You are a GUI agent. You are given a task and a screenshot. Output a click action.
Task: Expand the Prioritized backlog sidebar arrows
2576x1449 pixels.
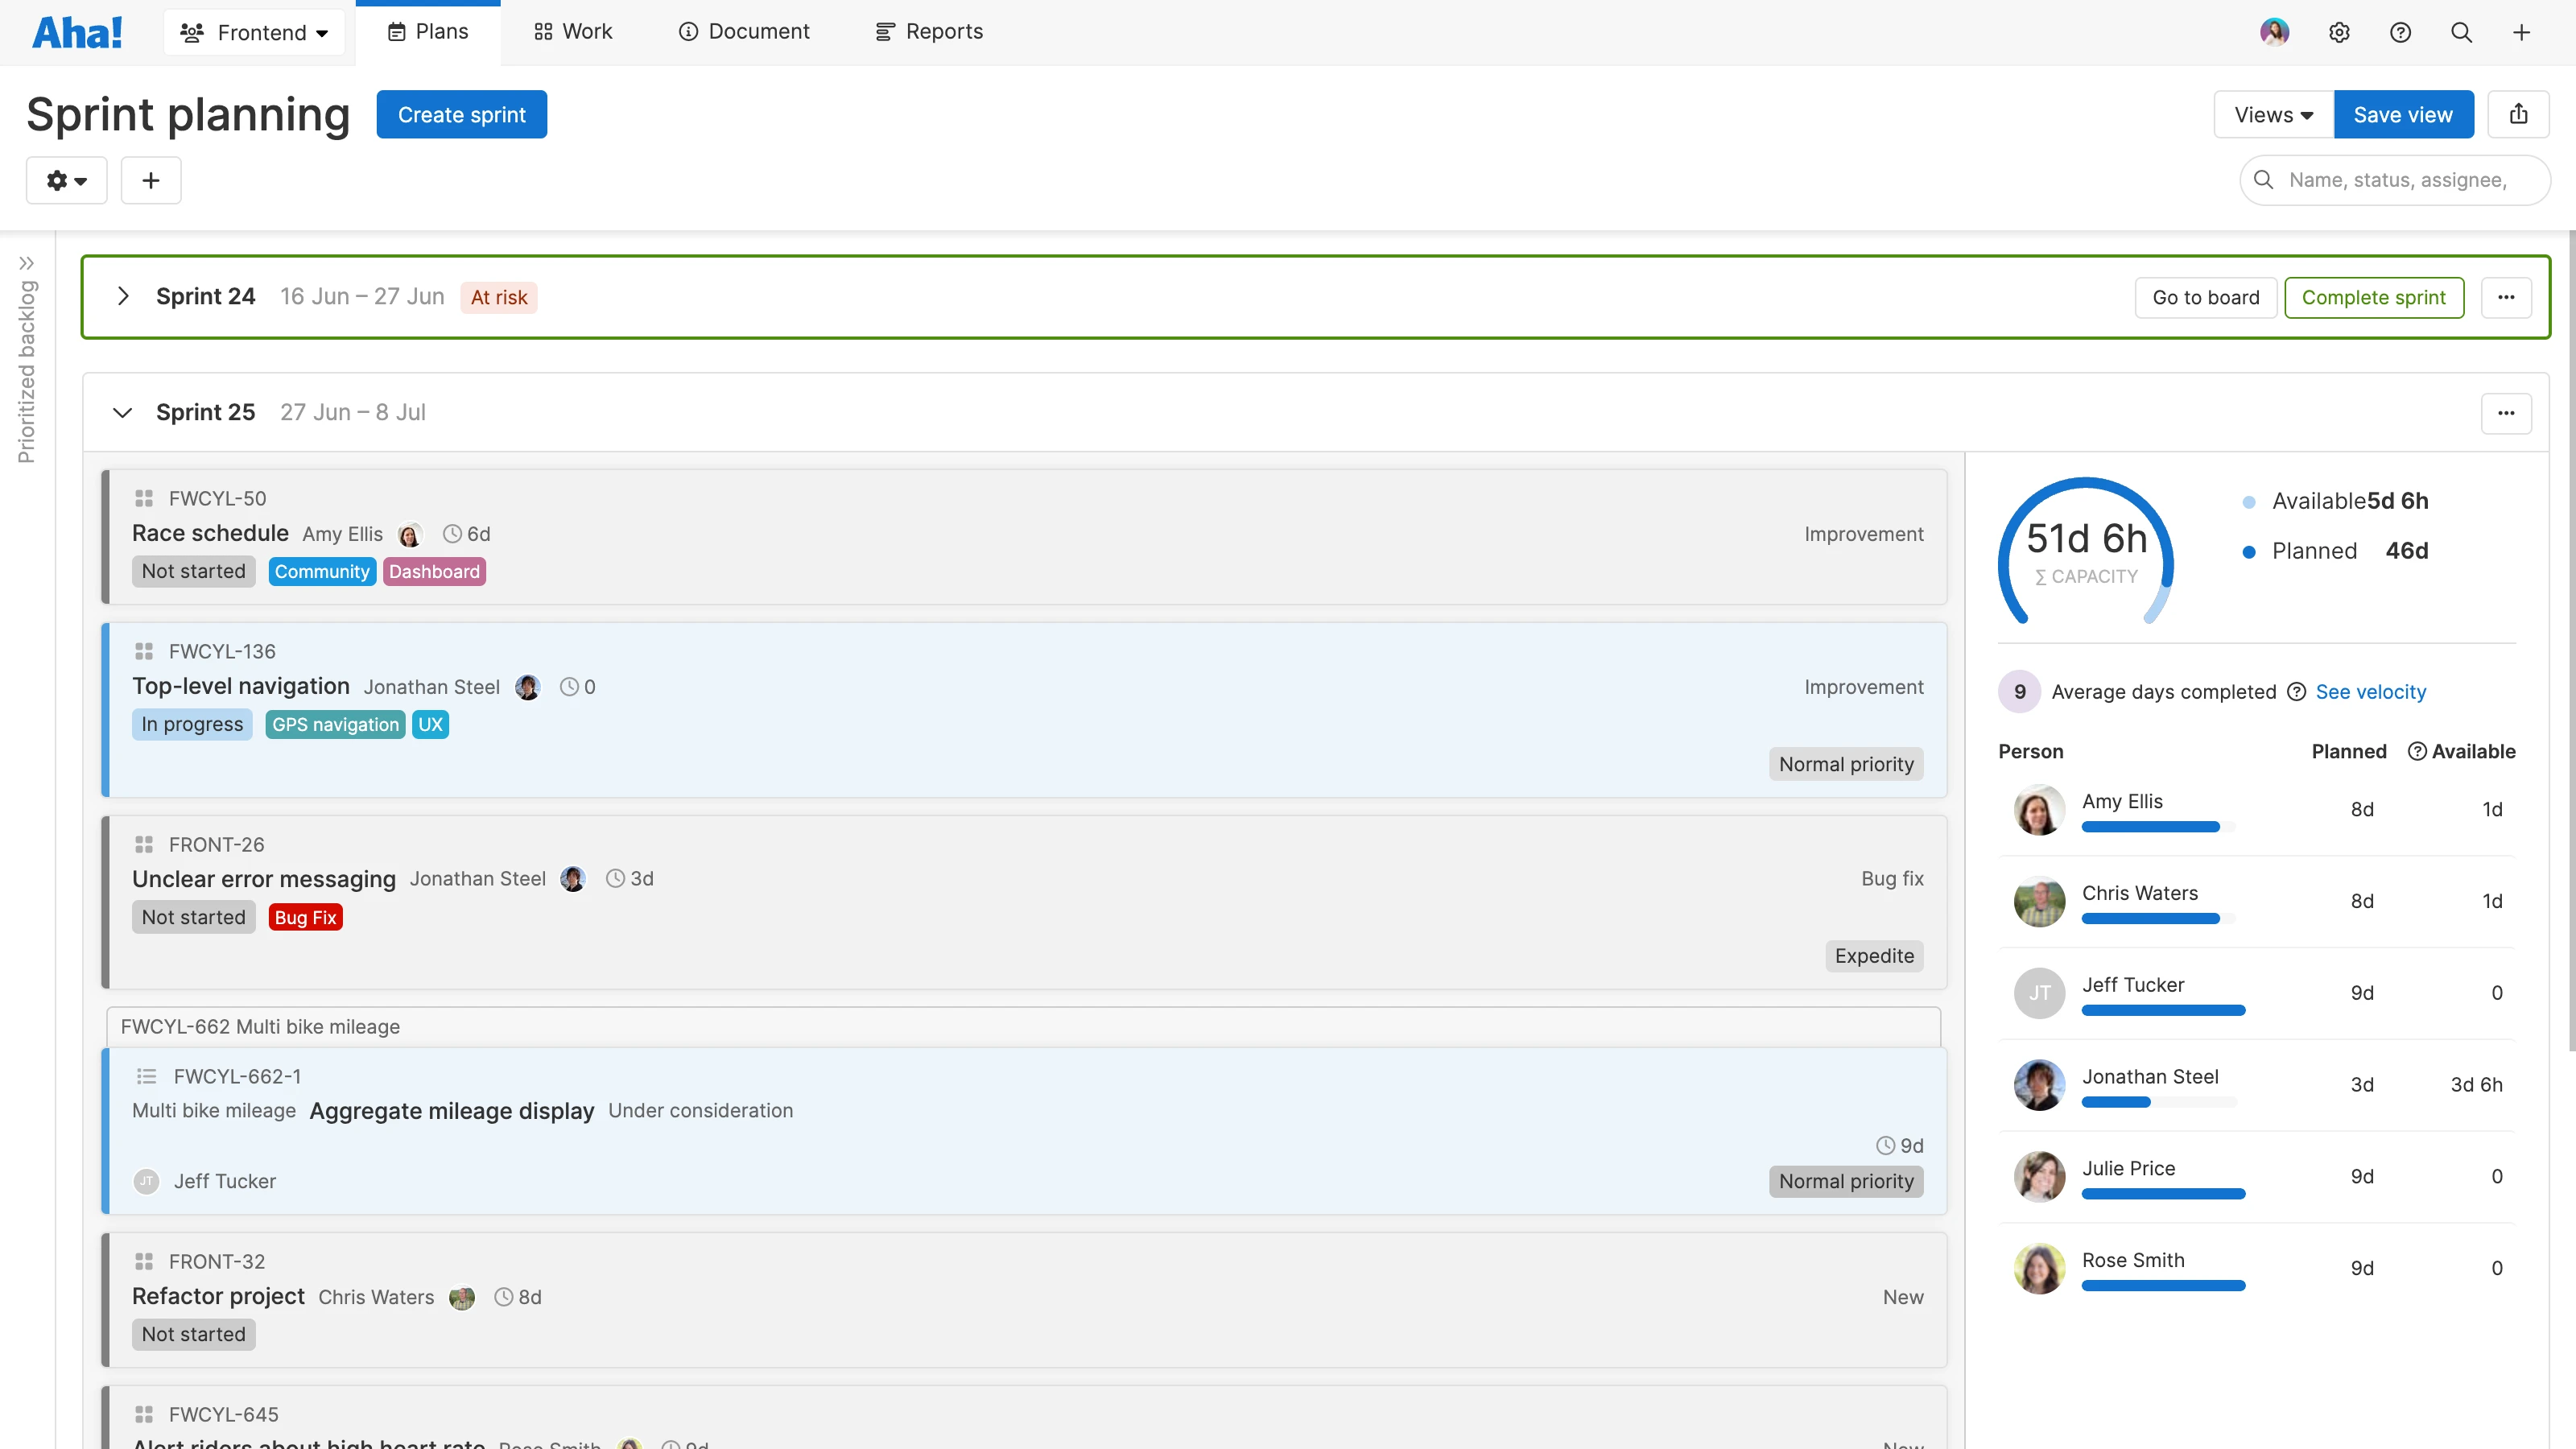[x=27, y=263]
